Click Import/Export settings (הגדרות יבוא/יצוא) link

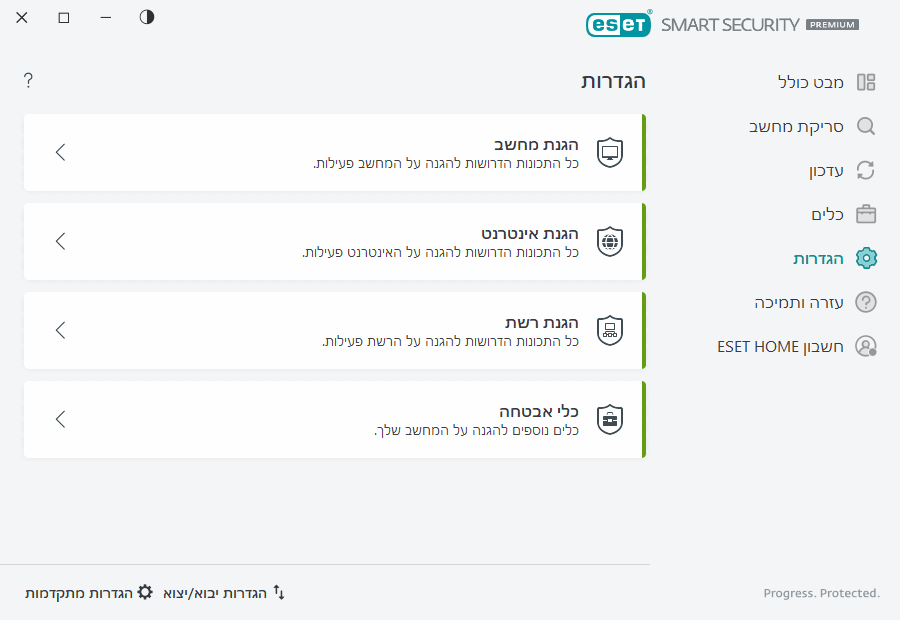[225, 593]
